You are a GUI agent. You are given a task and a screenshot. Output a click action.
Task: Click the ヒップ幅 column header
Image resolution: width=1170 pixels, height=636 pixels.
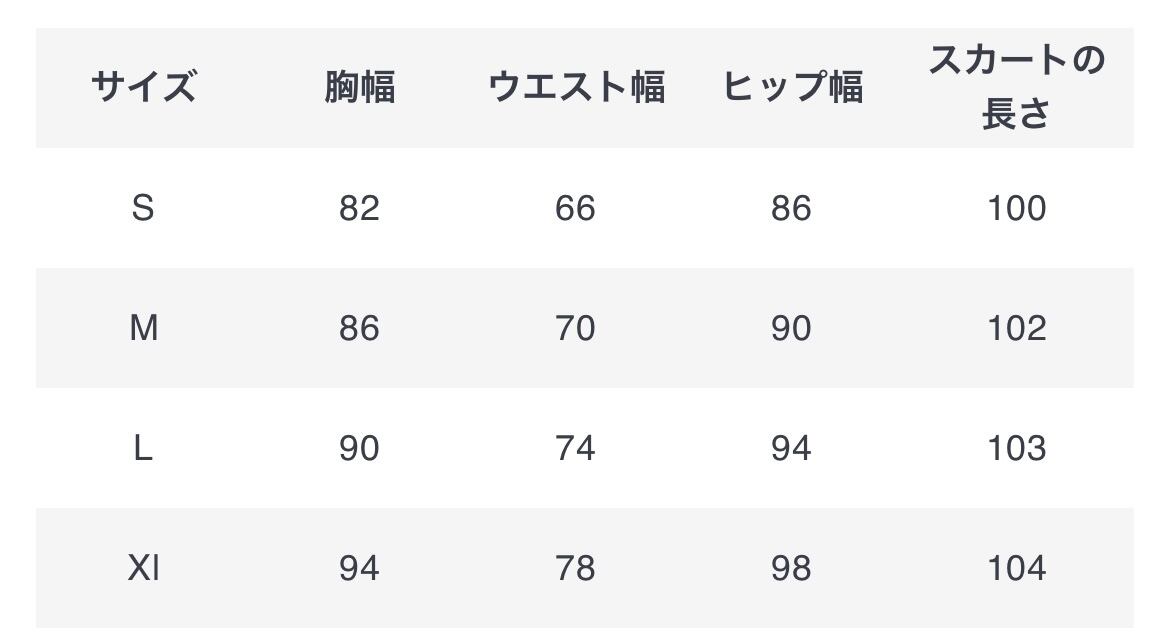click(791, 88)
